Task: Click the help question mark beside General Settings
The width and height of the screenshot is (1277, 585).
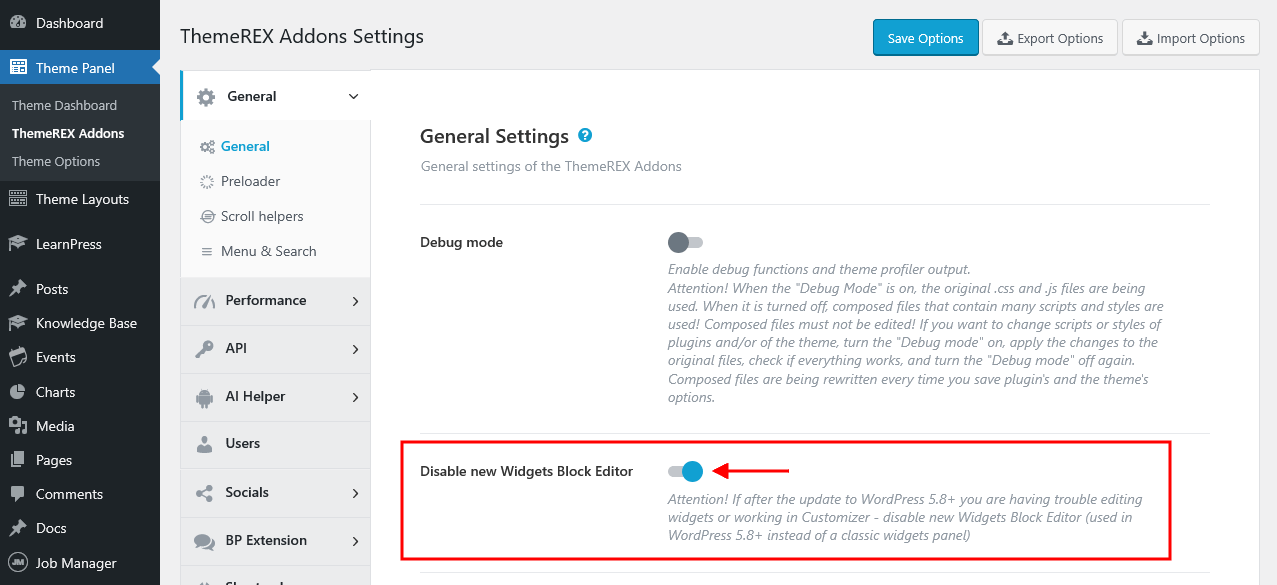Action: (585, 135)
